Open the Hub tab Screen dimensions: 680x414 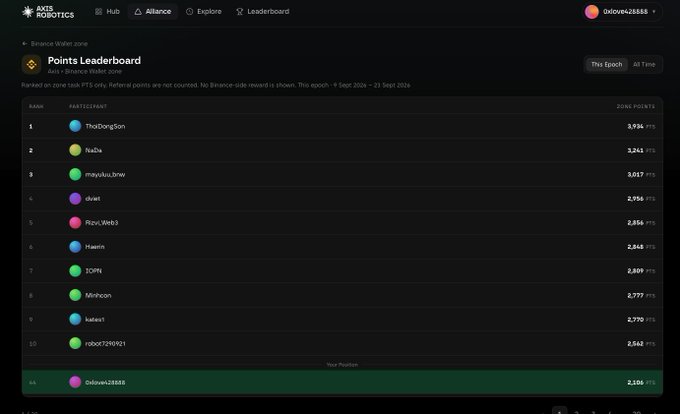pos(107,12)
